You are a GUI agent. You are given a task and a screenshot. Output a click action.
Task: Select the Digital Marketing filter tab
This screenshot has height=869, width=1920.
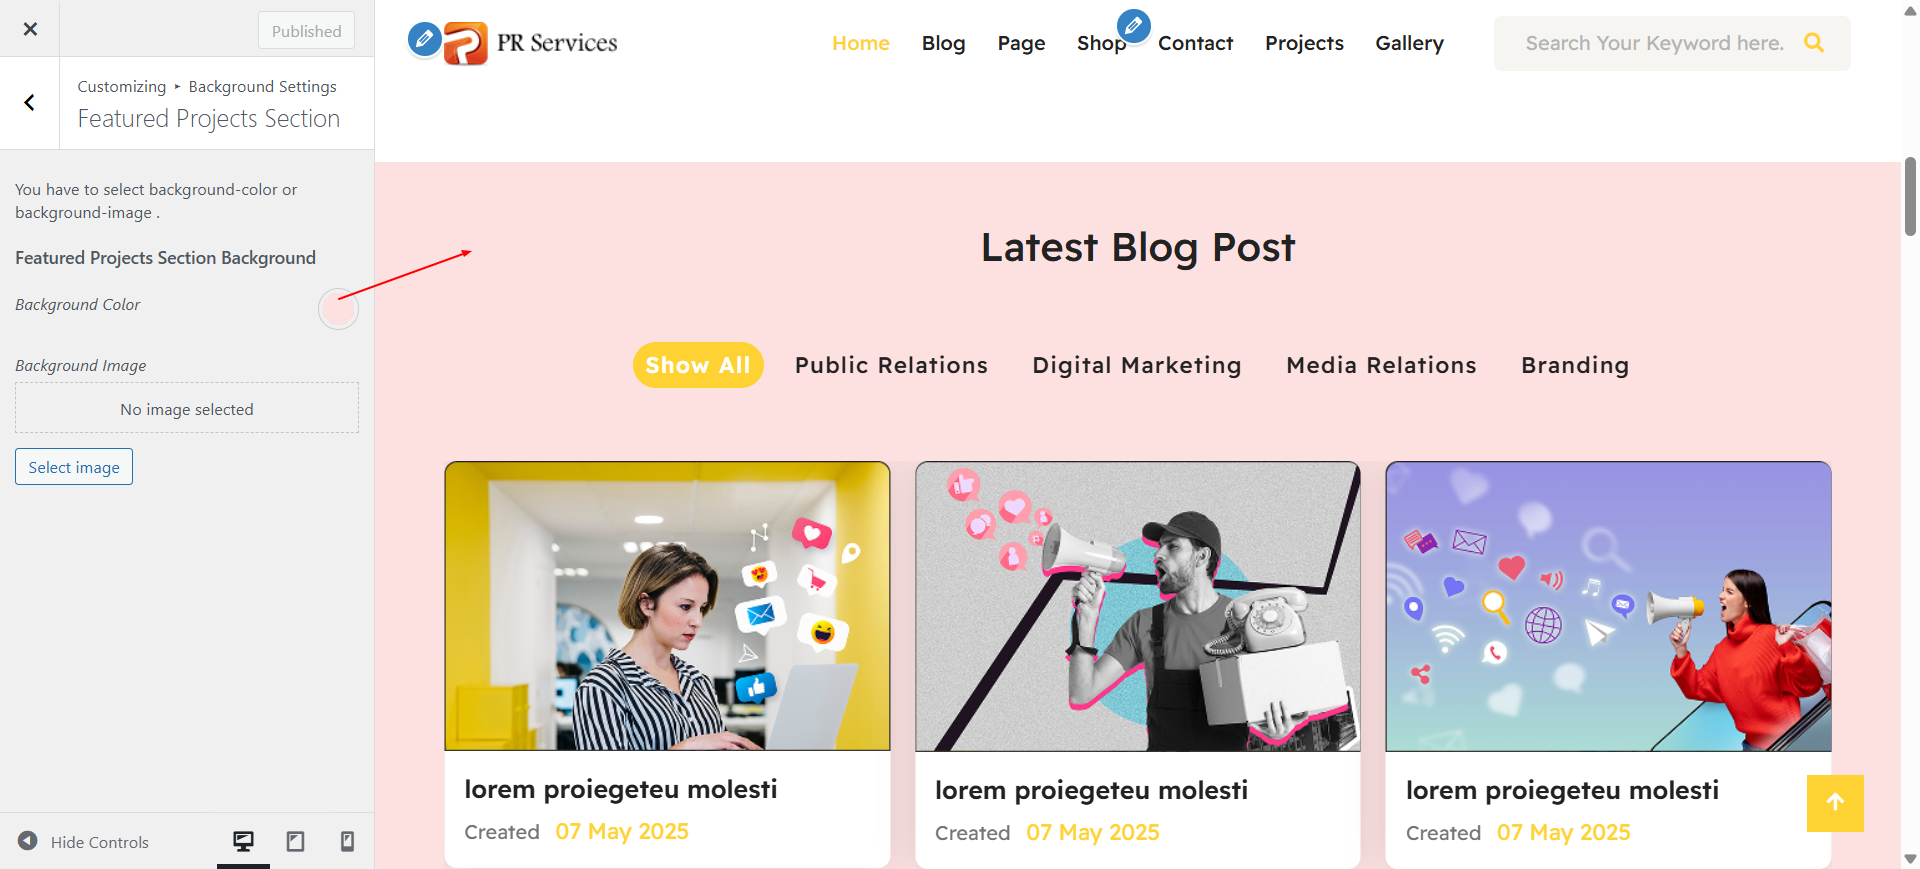point(1137,365)
